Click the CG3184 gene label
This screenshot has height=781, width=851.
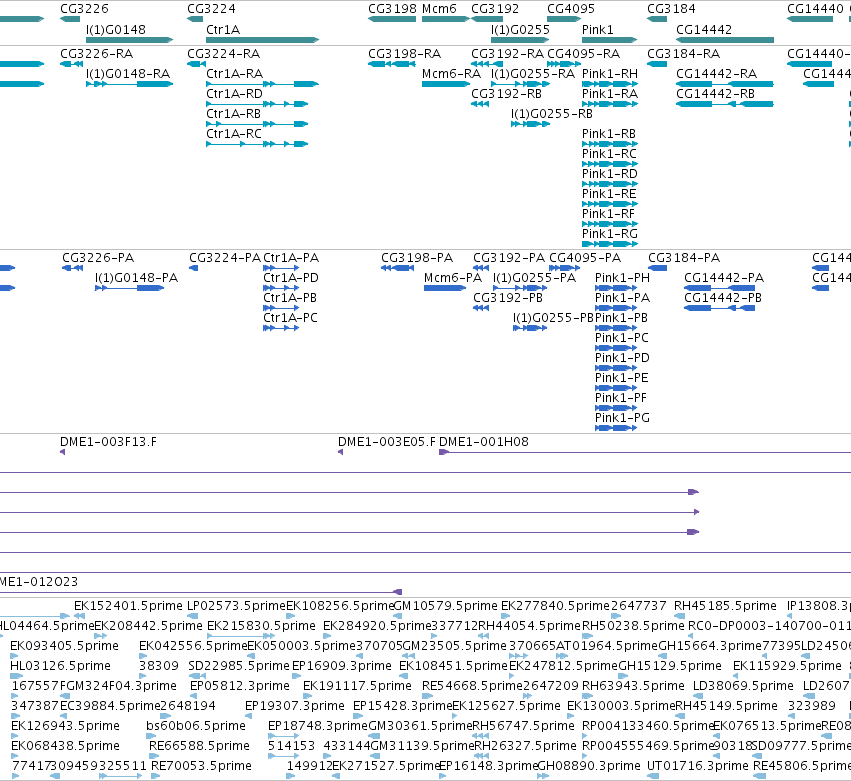pos(671,9)
